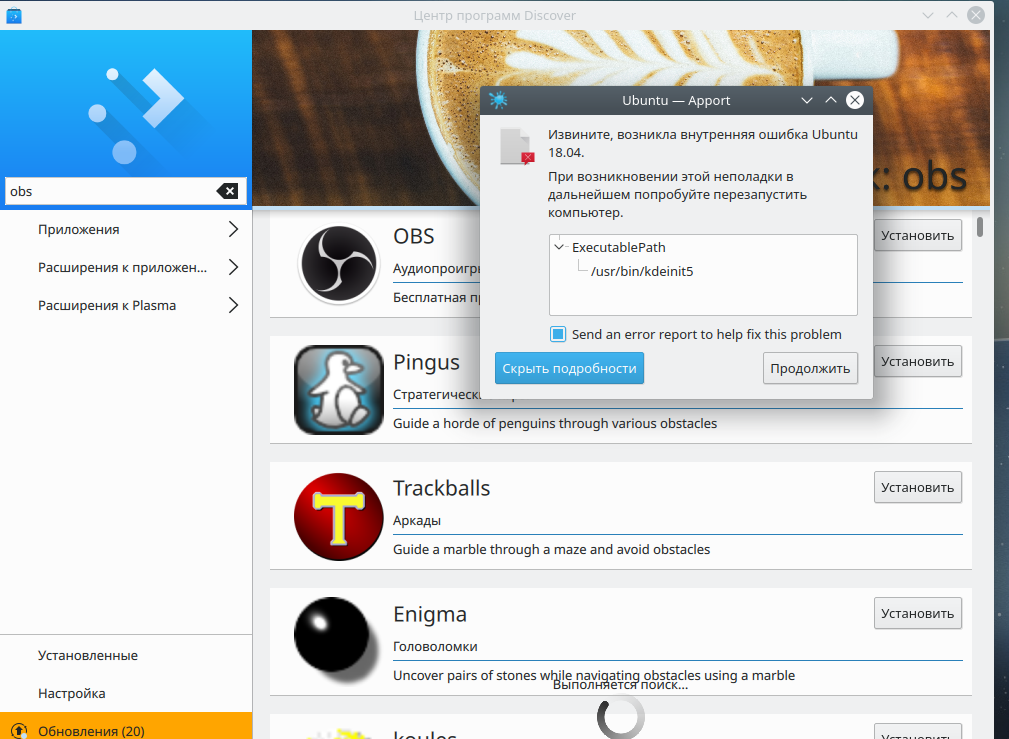Open Настройка section in sidebar

(126, 693)
